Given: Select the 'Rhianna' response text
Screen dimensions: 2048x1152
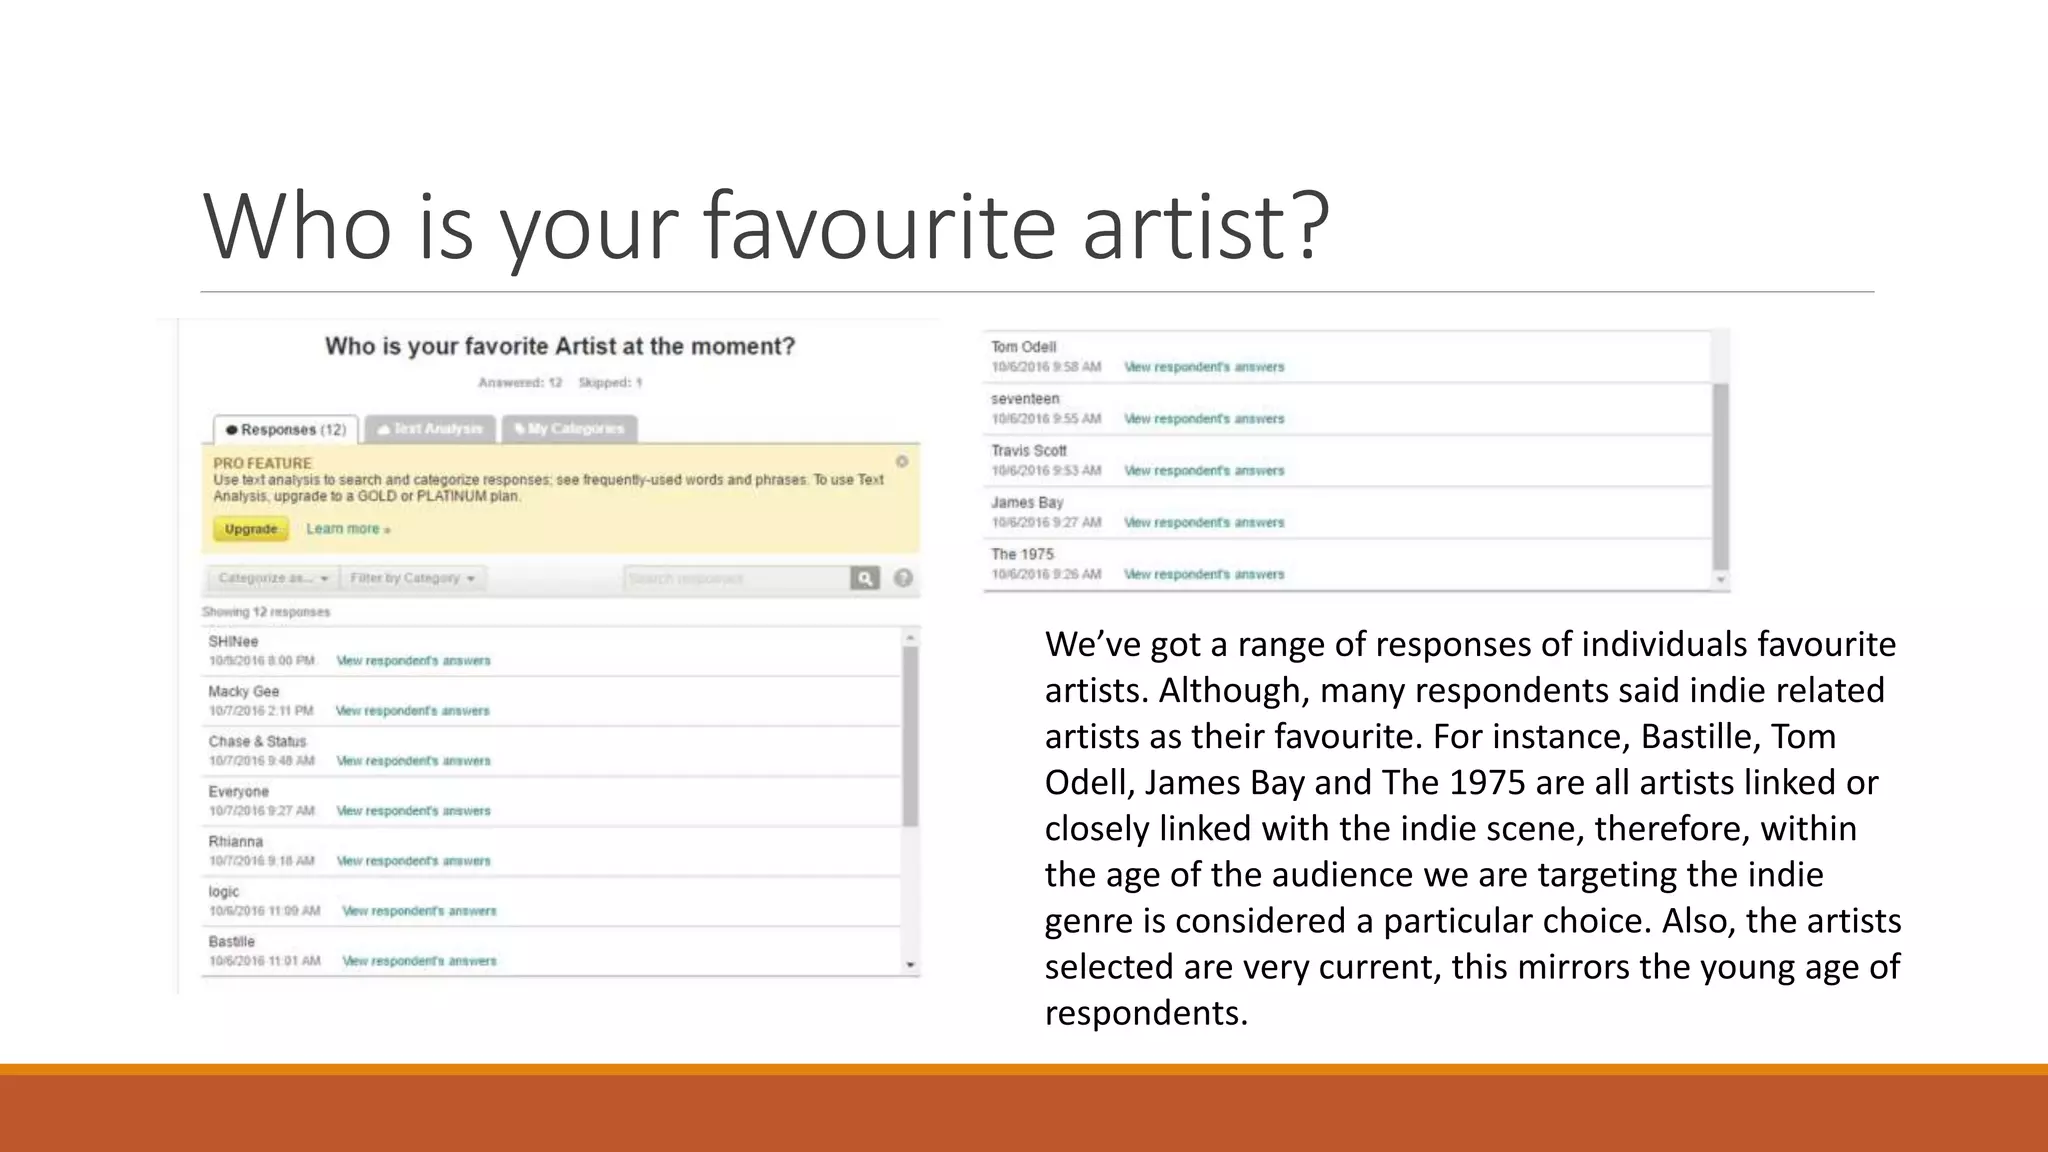Looking at the screenshot, I should (x=235, y=841).
